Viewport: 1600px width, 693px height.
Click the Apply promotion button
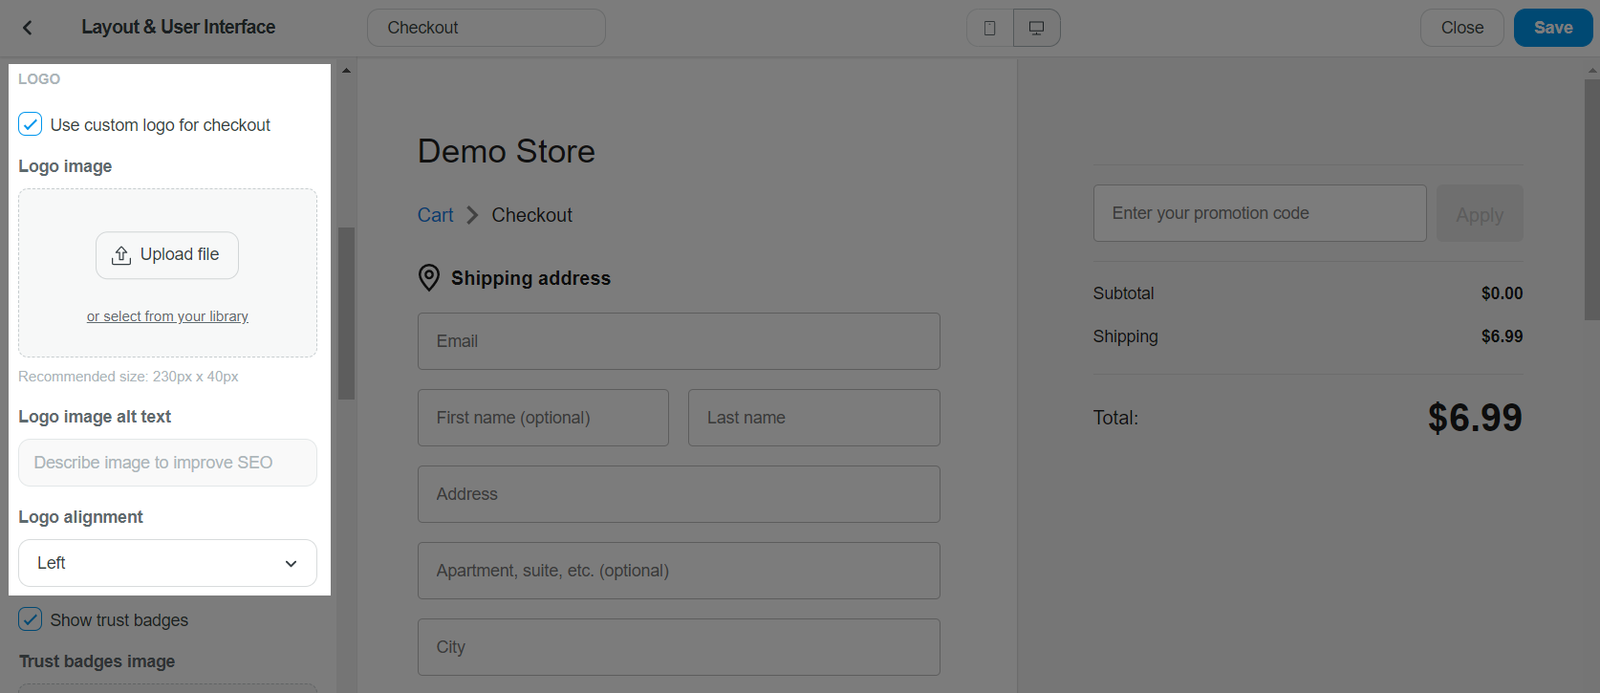tap(1480, 213)
